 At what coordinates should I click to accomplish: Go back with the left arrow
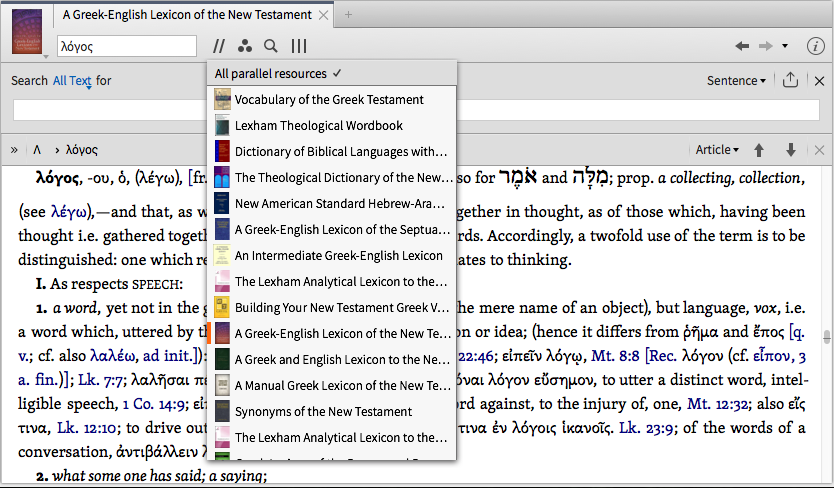(x=742, y=46)
